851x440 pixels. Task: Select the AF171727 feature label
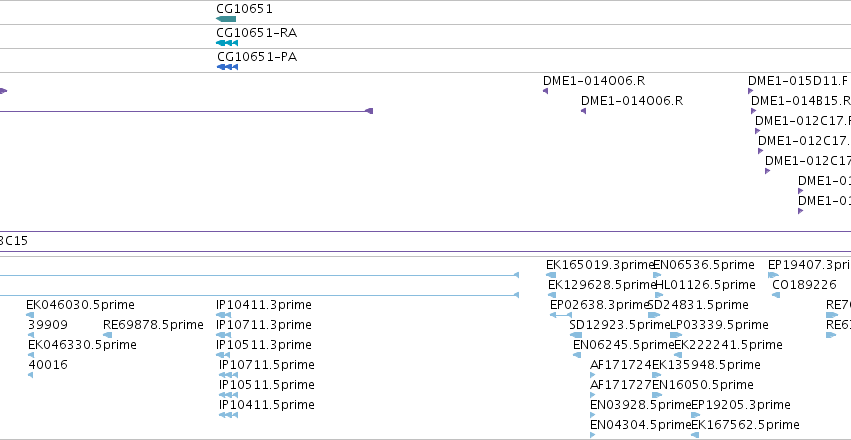tap(621, 385)
